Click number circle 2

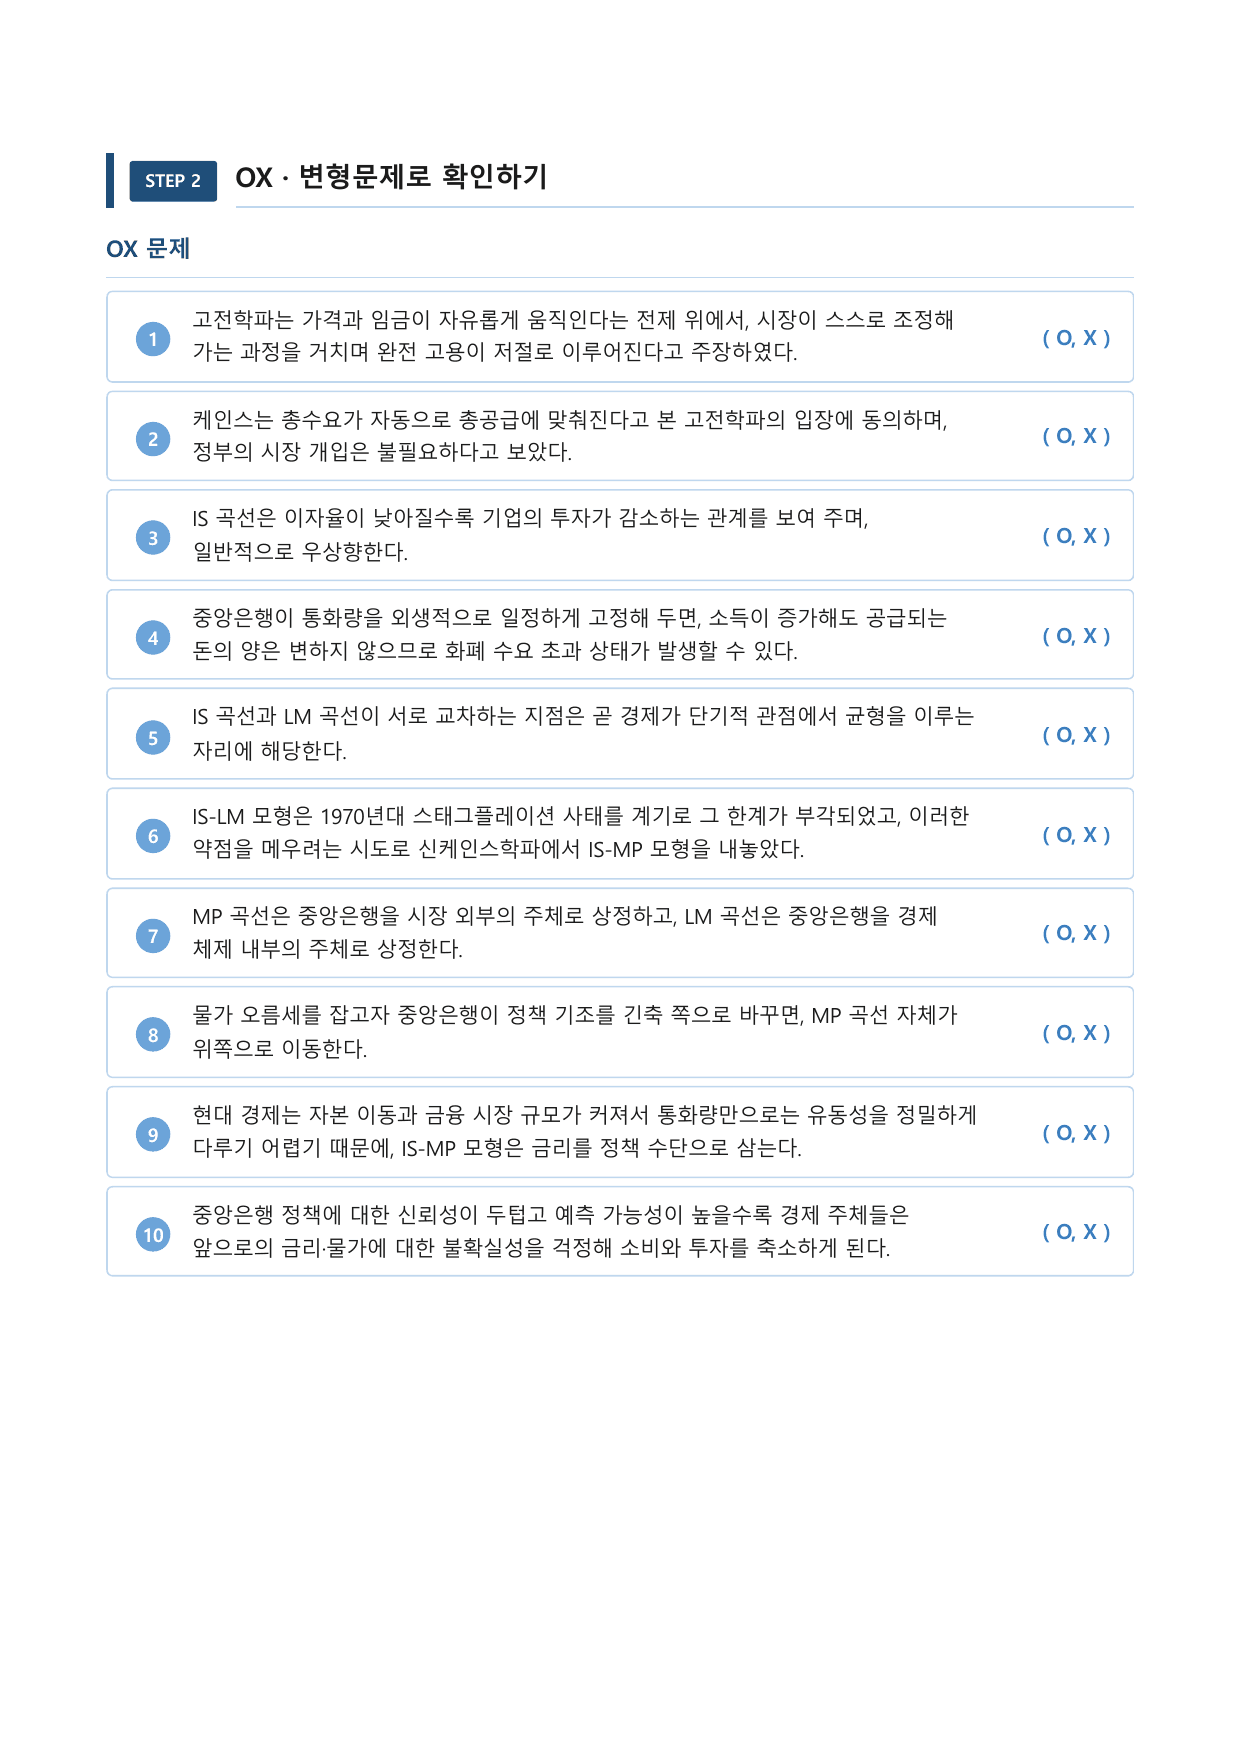(x=153, y=438)
